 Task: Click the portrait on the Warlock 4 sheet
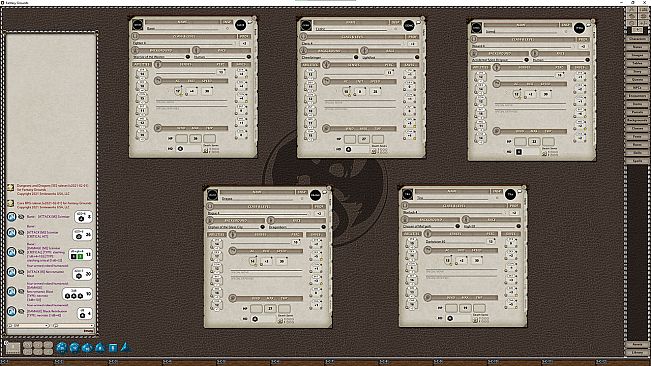tap(407, 194)
